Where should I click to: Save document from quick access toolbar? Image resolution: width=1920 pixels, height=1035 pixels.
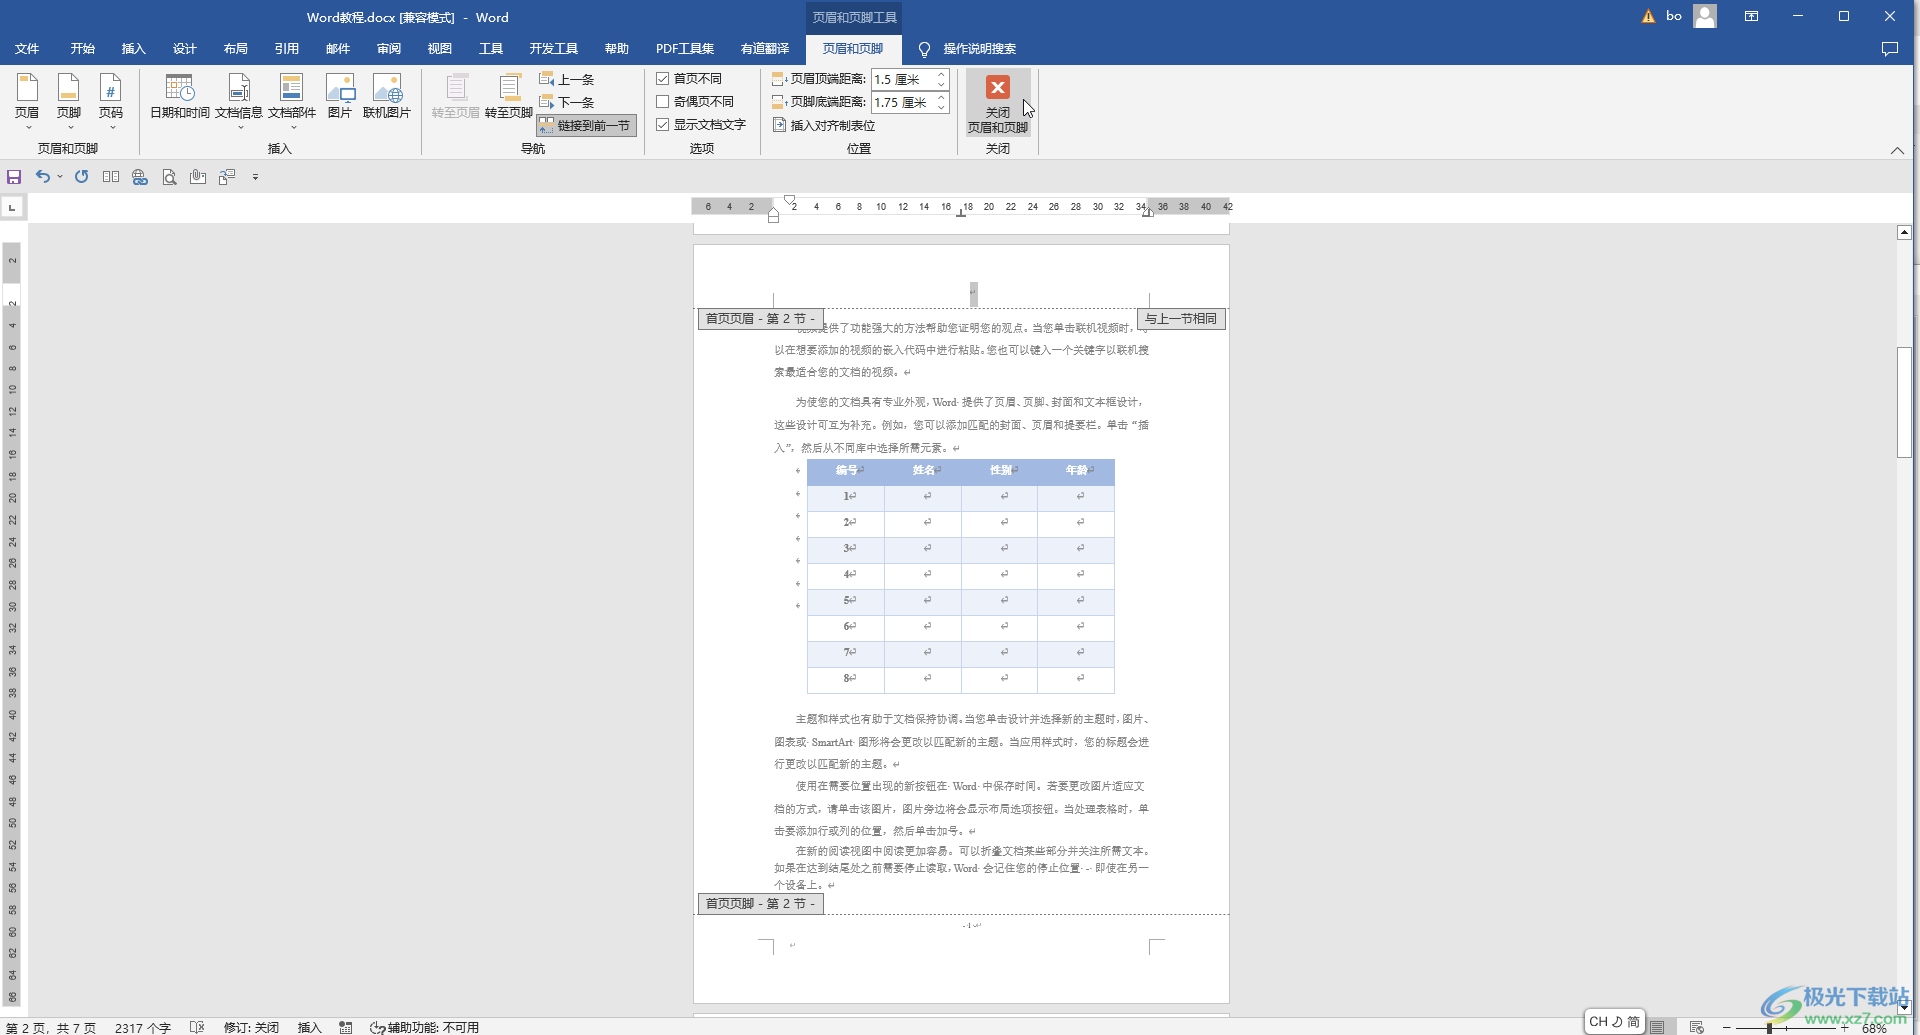[x=14, y=177]
